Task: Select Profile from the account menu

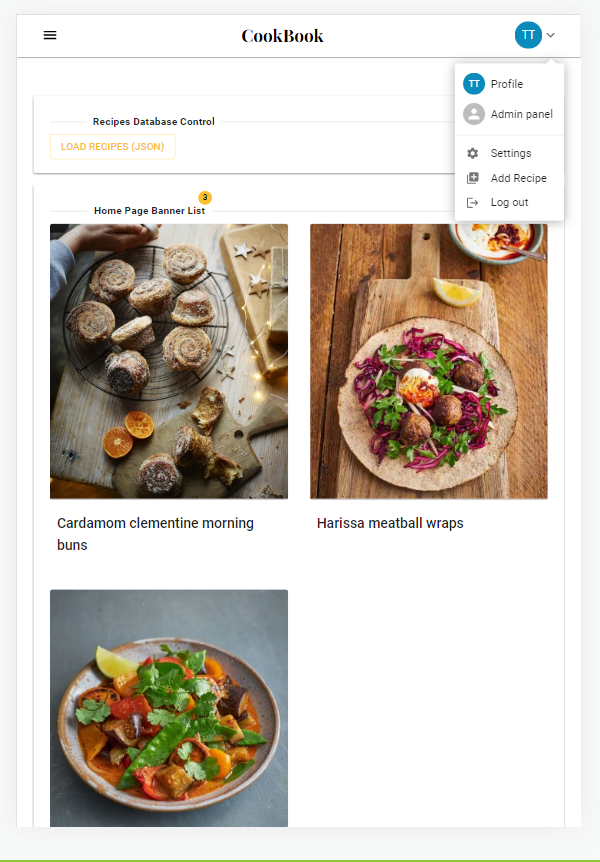Action: [504, 84]
